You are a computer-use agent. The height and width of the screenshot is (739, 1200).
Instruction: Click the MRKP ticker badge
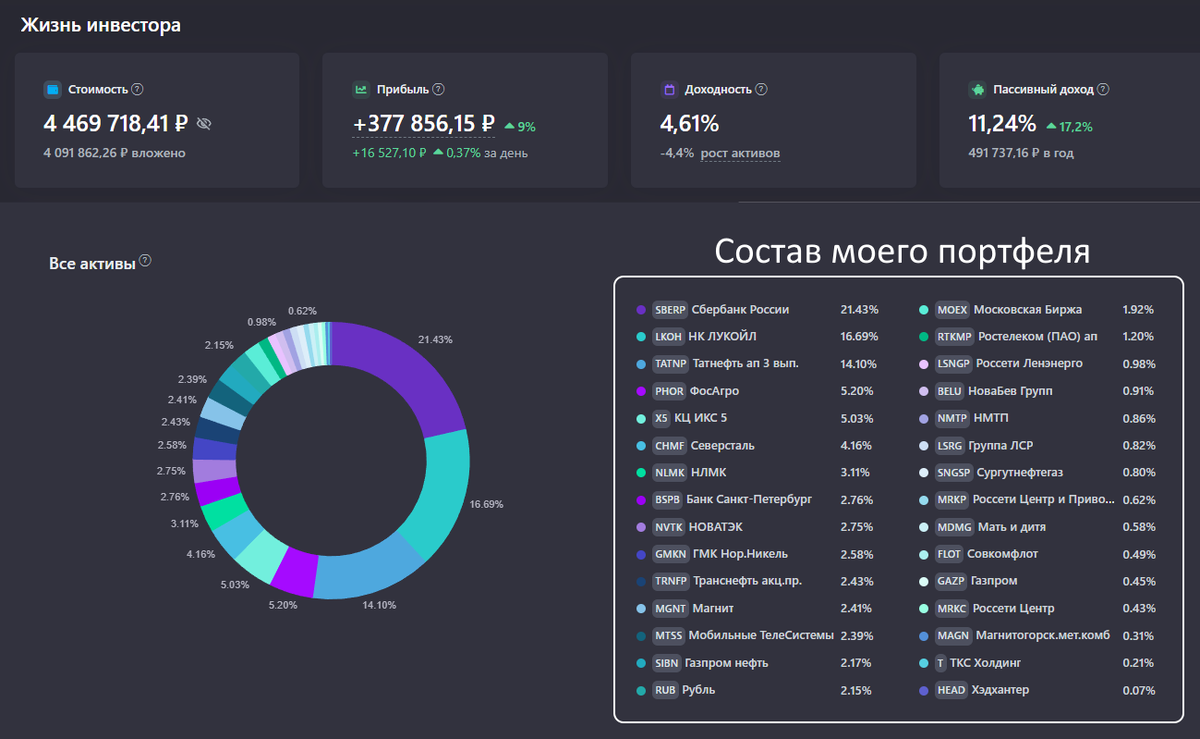point(954,499)
